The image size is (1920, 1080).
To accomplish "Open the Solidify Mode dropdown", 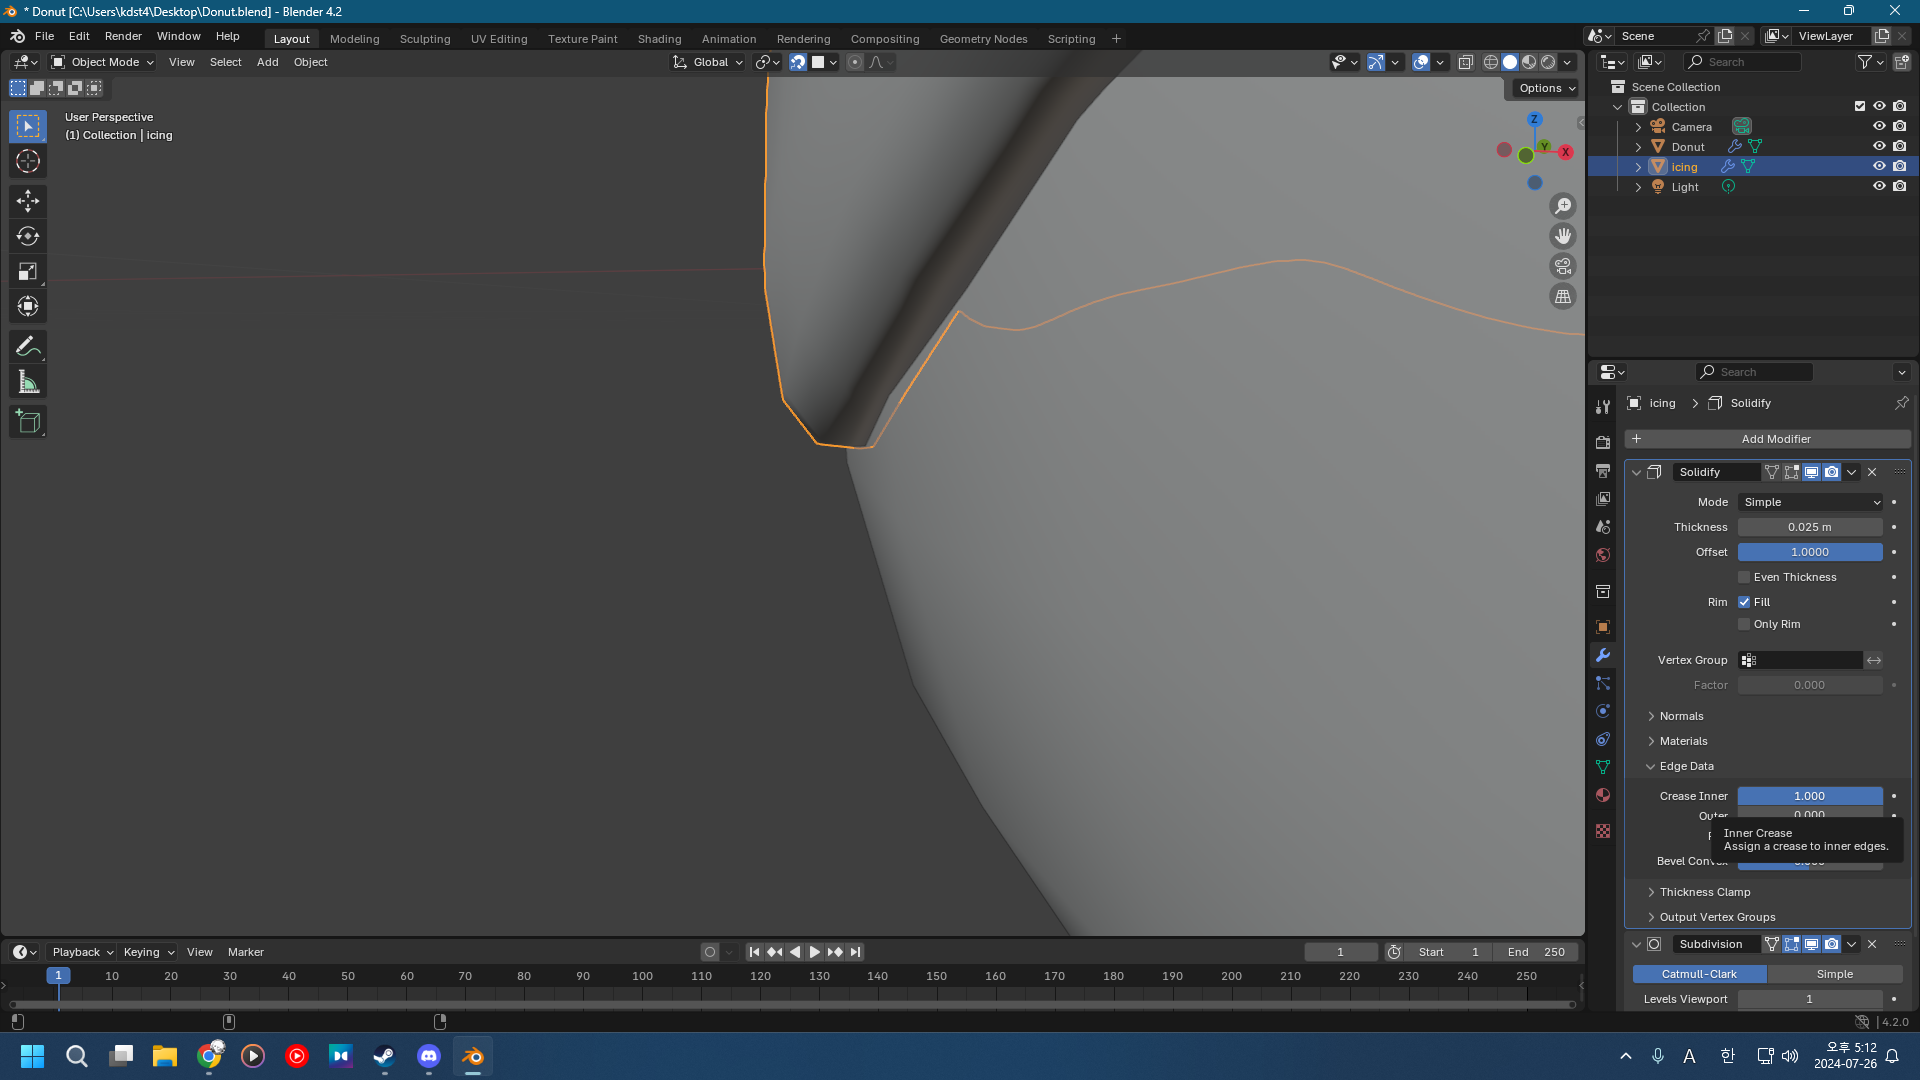I will tap(1810, 502).
